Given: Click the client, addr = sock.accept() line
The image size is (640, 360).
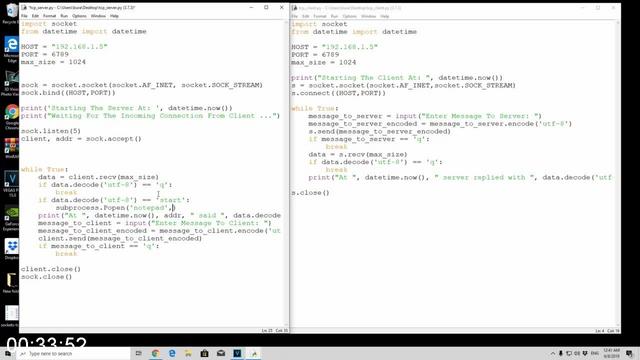Looking at the screenshot, I should [81, 139].
